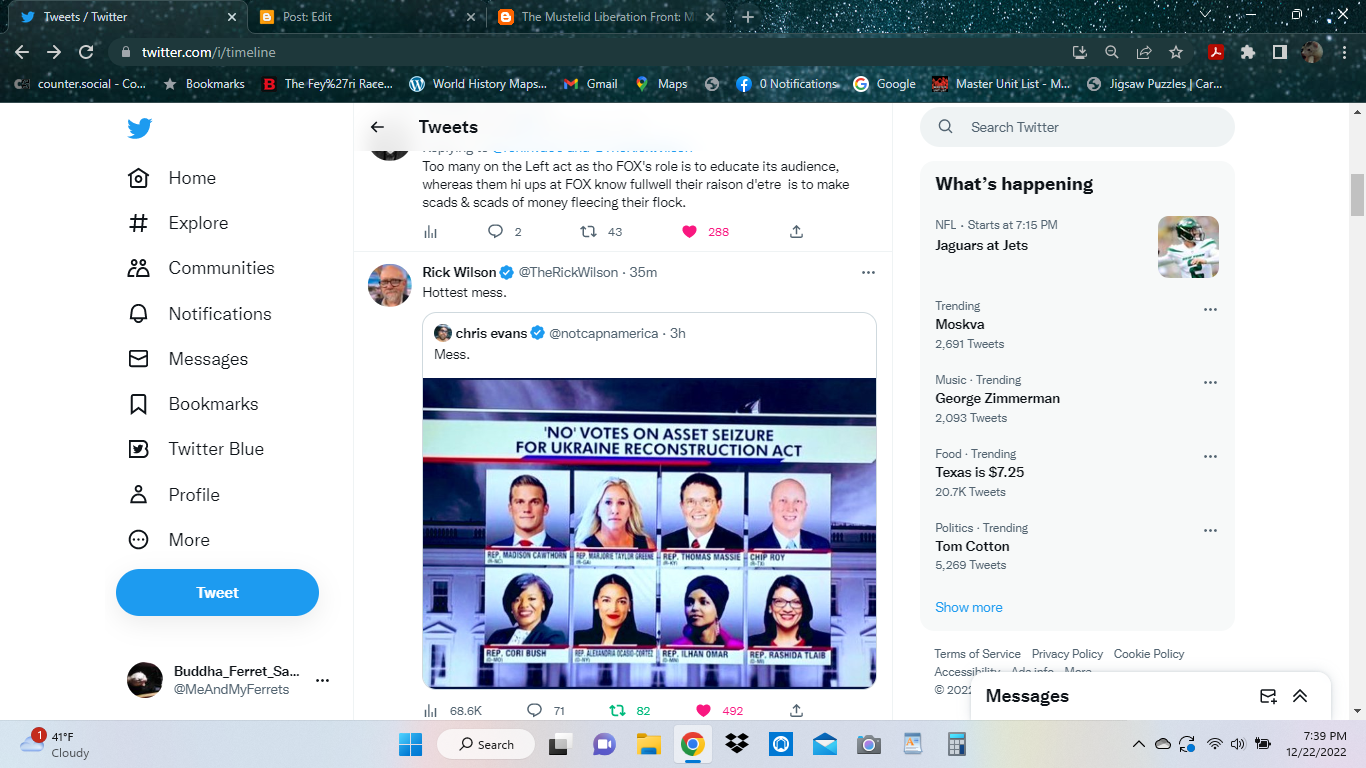Open the 'NO' votes image

click(649, 533)
